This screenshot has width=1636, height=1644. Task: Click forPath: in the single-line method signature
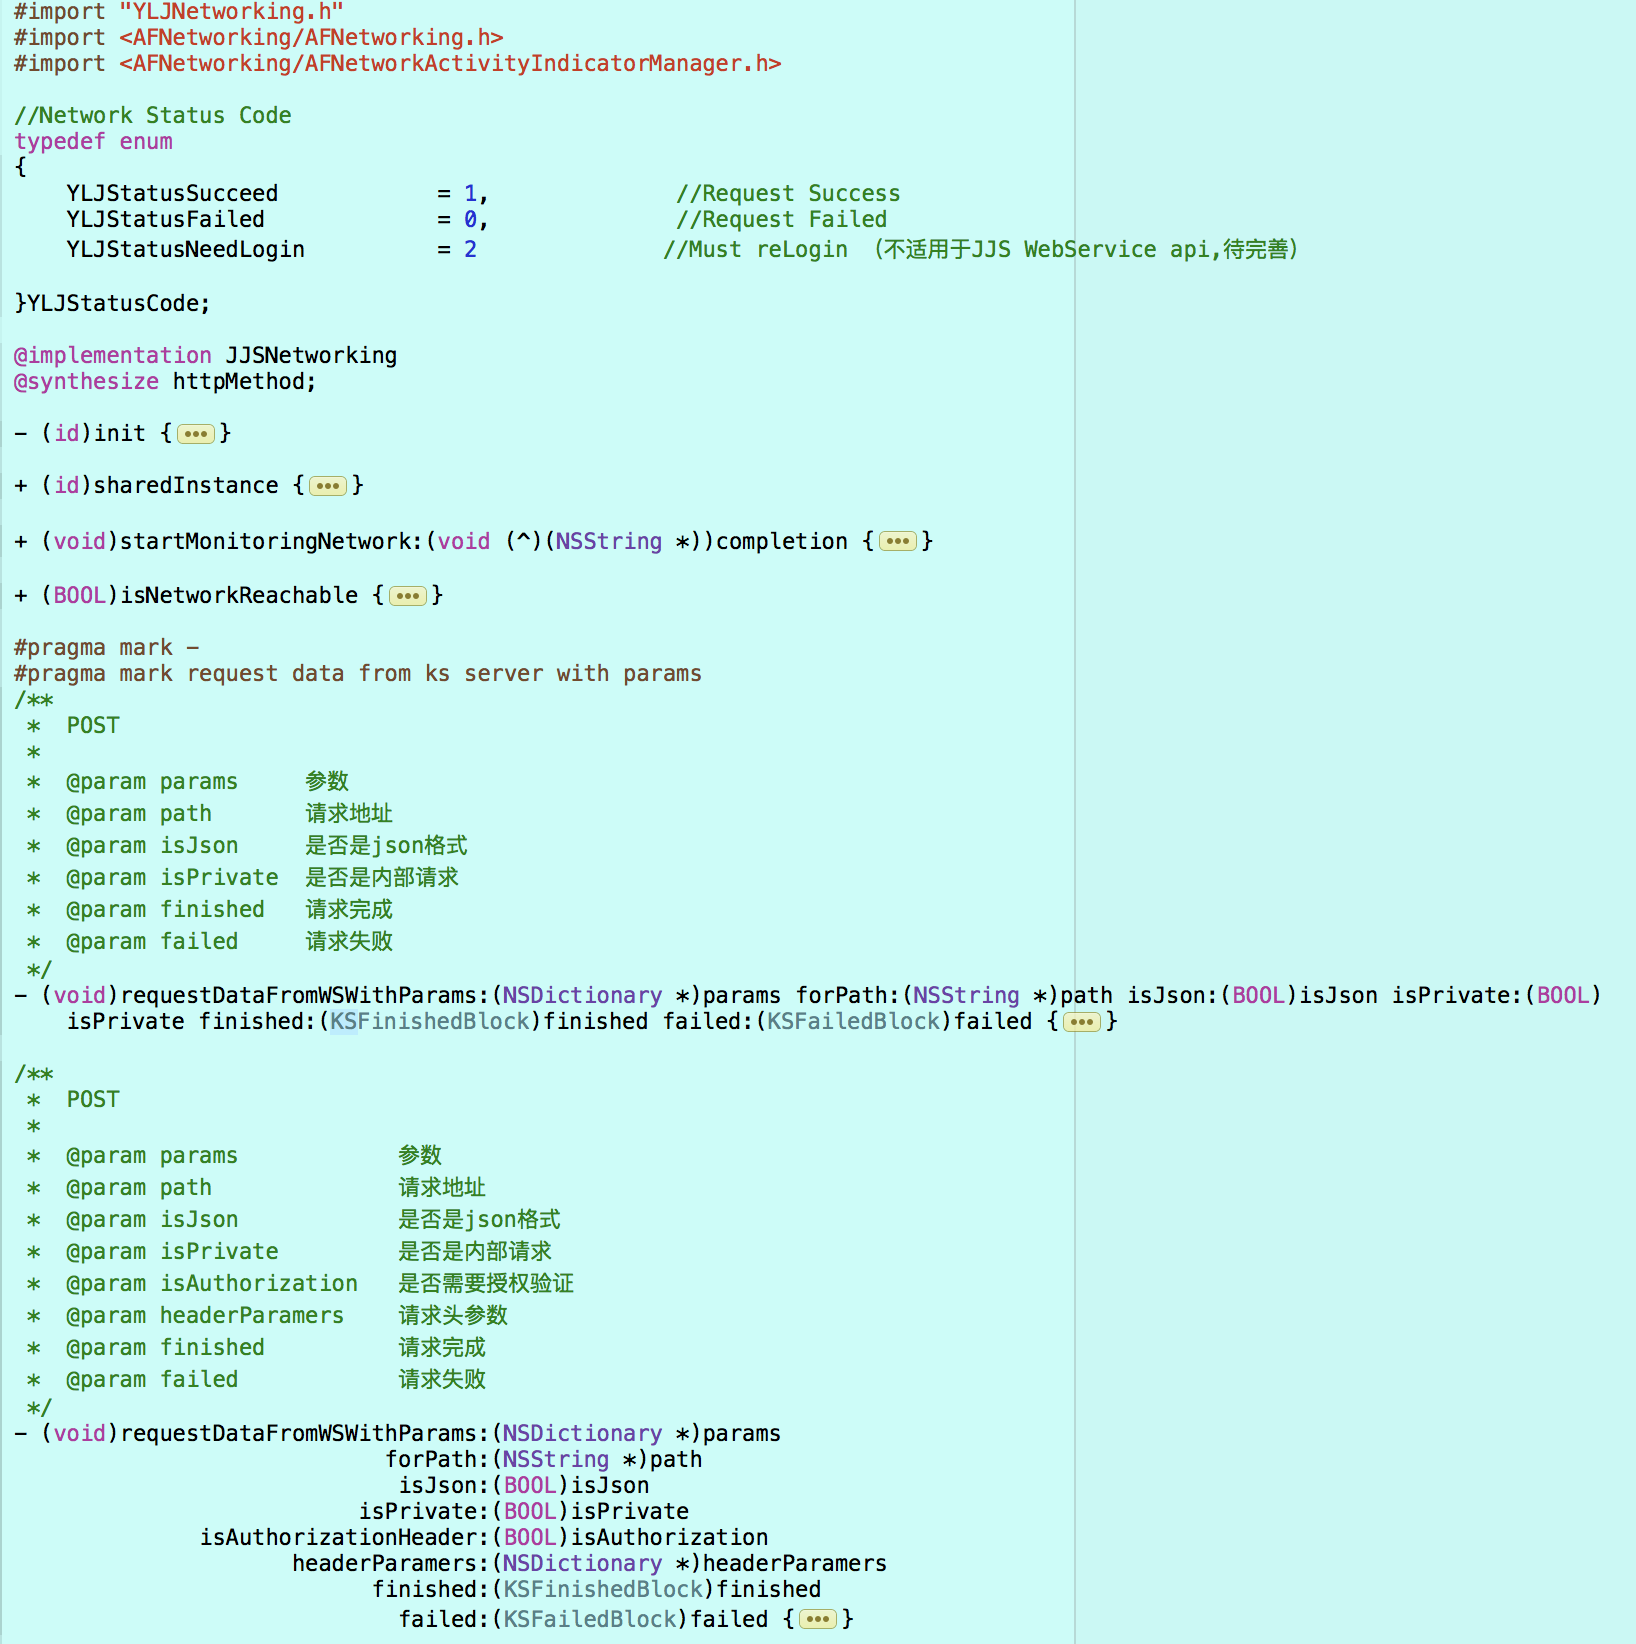848,996
